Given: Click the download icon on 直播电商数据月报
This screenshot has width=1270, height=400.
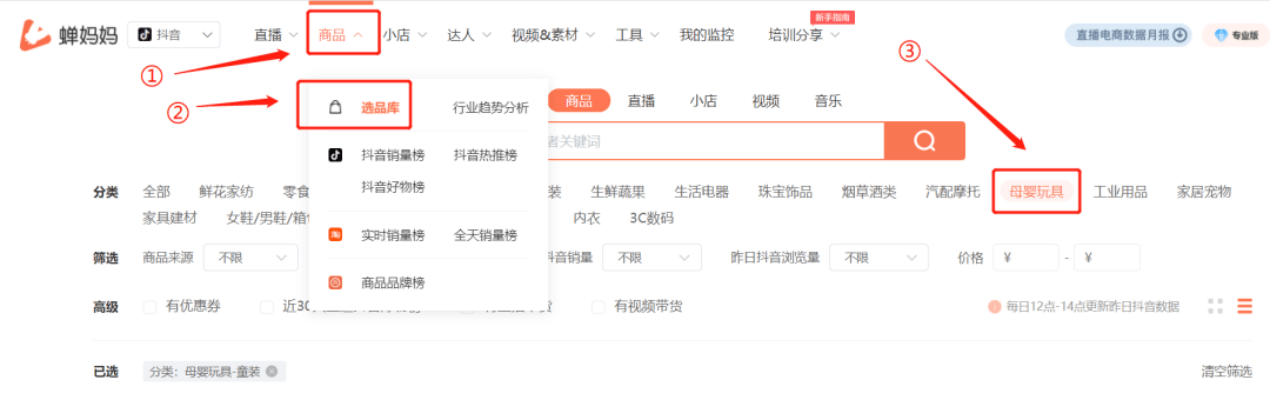Looking at the screenshot, I should point(1180,35).
